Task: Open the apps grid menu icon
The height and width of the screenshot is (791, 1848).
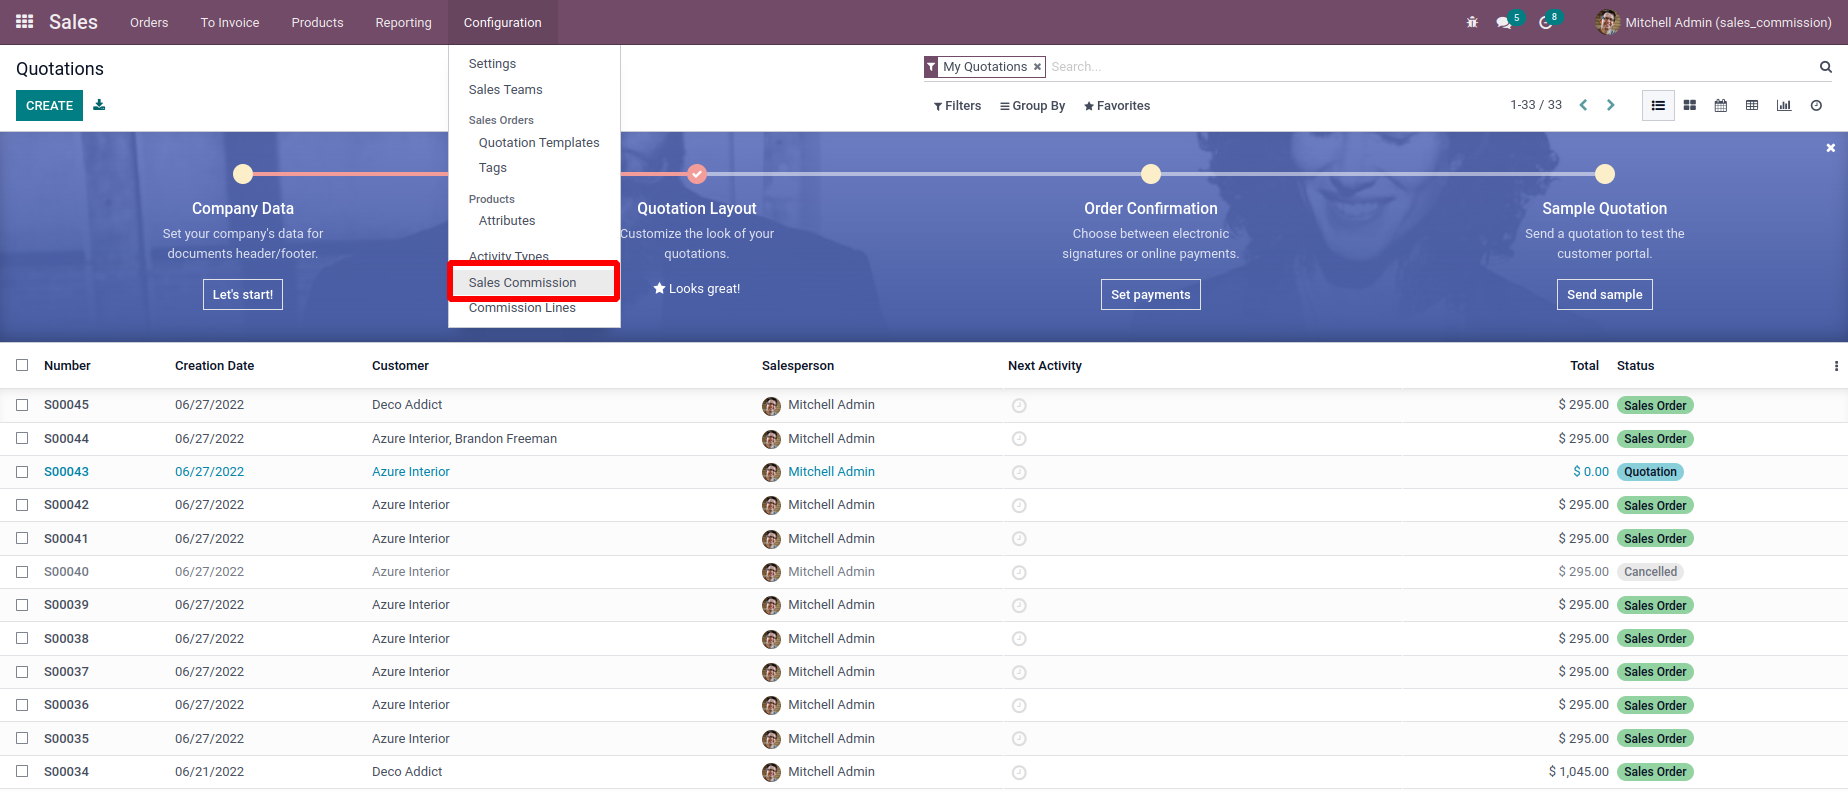Action: tap(25, 22)
